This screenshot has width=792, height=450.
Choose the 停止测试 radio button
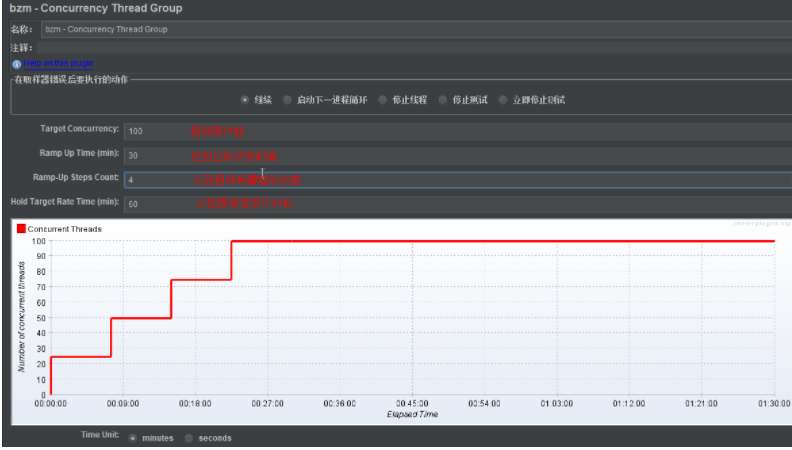[443, 100]
